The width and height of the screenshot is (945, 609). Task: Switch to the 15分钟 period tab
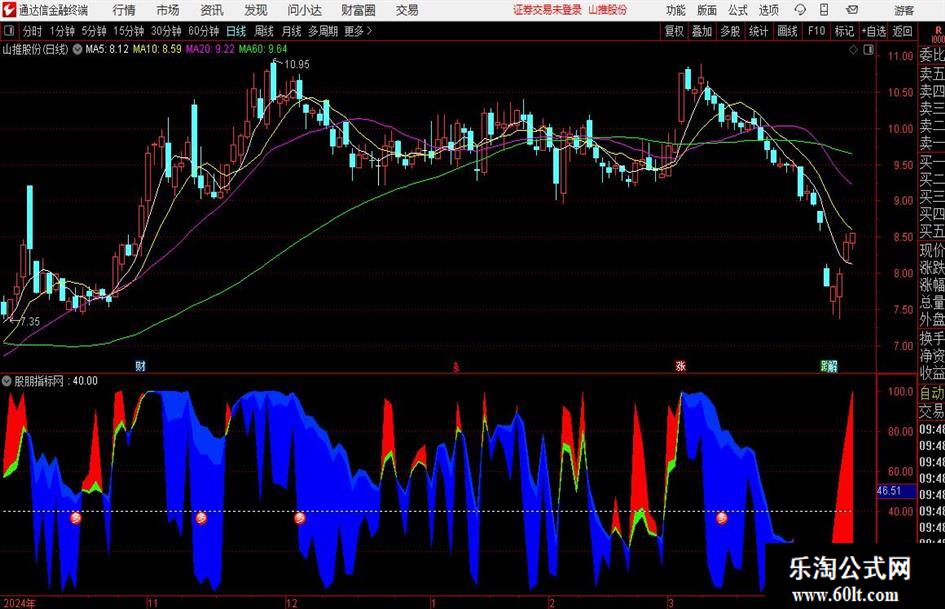tap(128, 31)
